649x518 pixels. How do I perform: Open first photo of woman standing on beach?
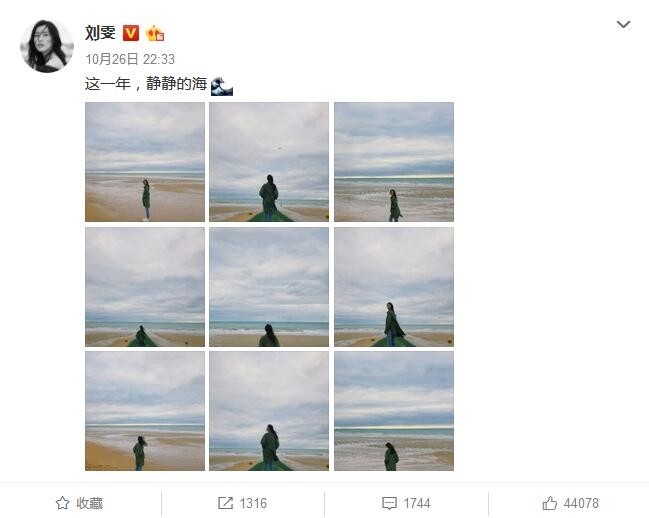145,162
